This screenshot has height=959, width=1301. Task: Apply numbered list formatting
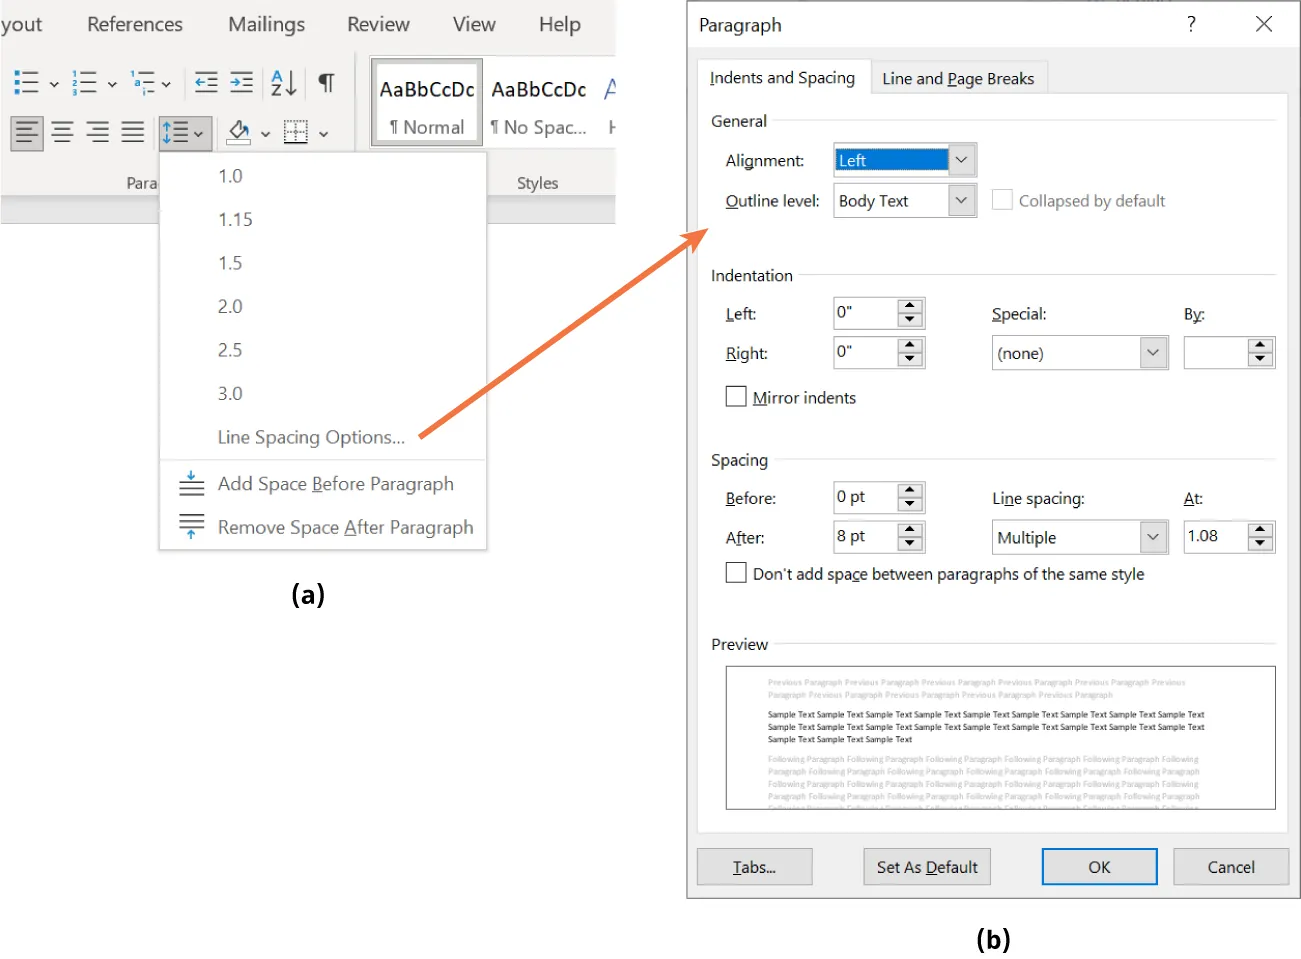[x=86, y=82]
